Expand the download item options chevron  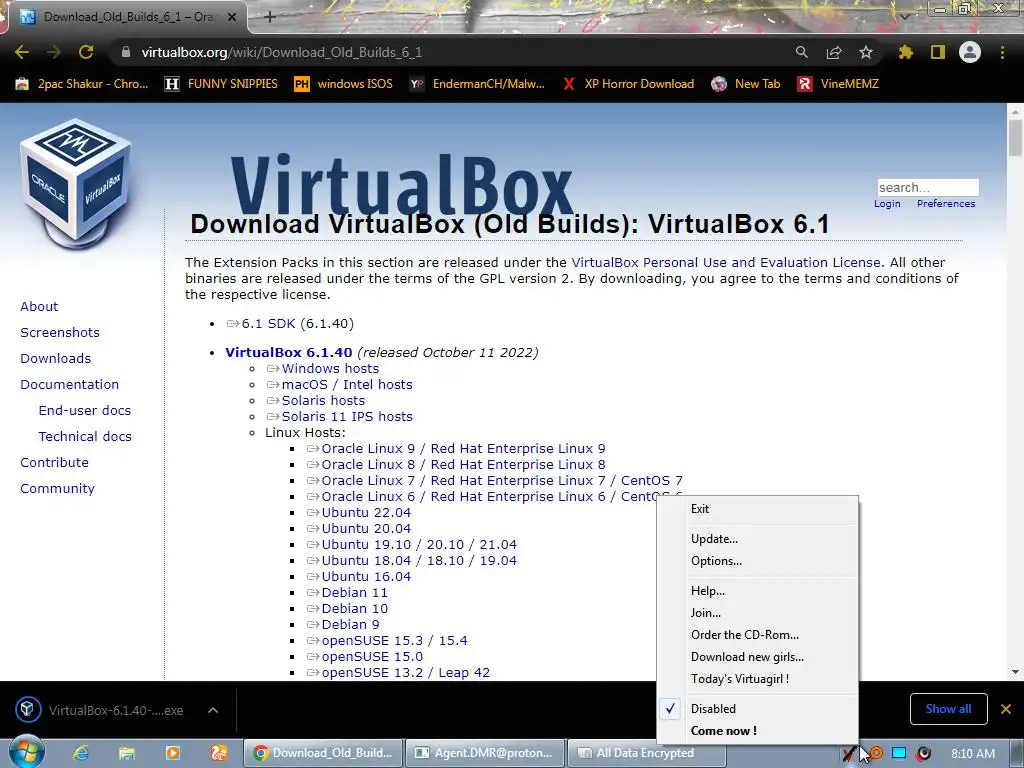pyautogui.click(x=213, y=710)
